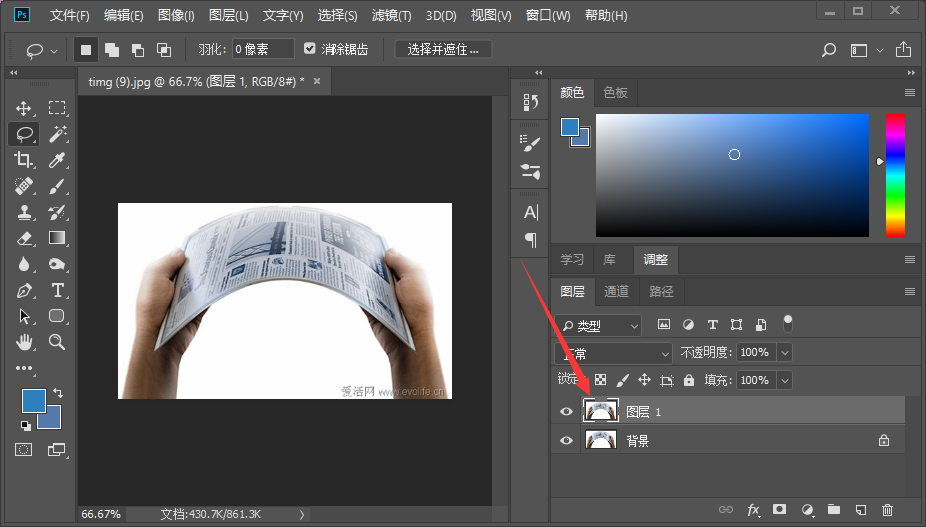Screen dimensions: 926x527
Task: Select the Zoom tool in toolbox
Action: (x=57, y=342)
